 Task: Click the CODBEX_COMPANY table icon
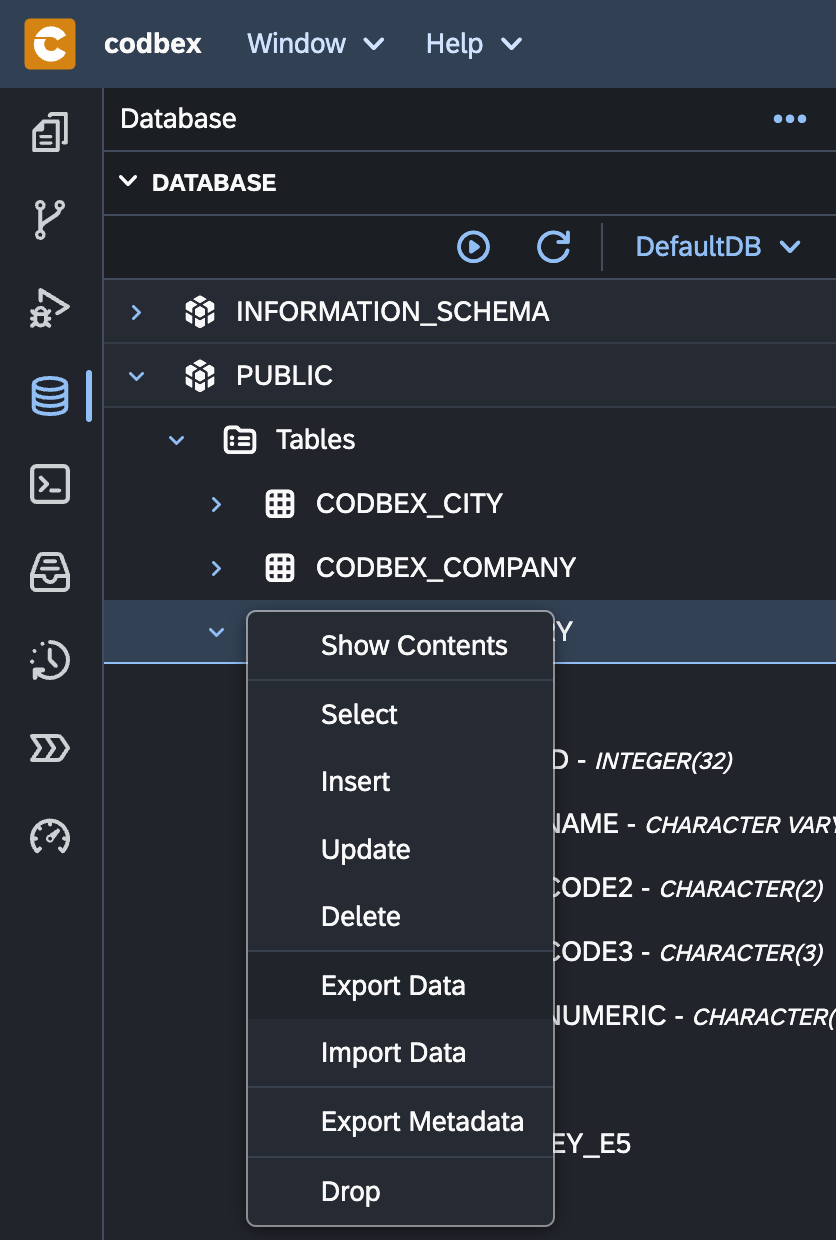(280, 568)
